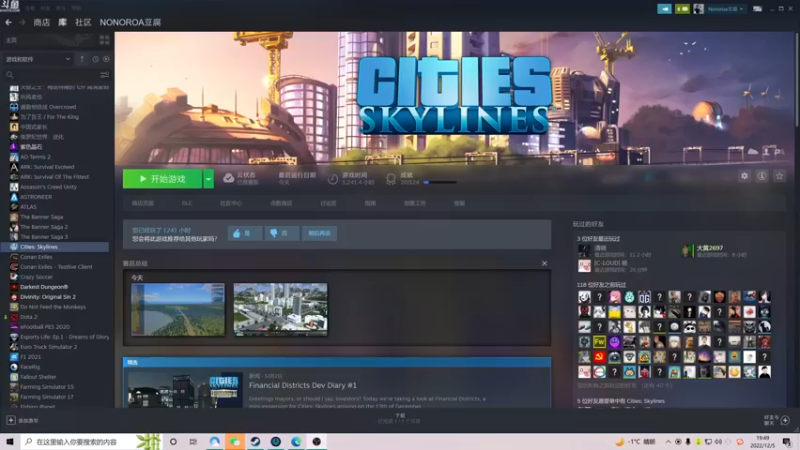
Task: Open the 社区 (Community) menu
Action: (x=83, y=22)
